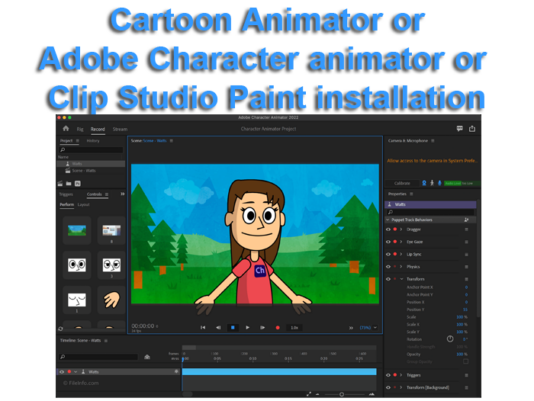Switch to the Rig mode tab
Screen dimensions: 534x401
[80, 129]
